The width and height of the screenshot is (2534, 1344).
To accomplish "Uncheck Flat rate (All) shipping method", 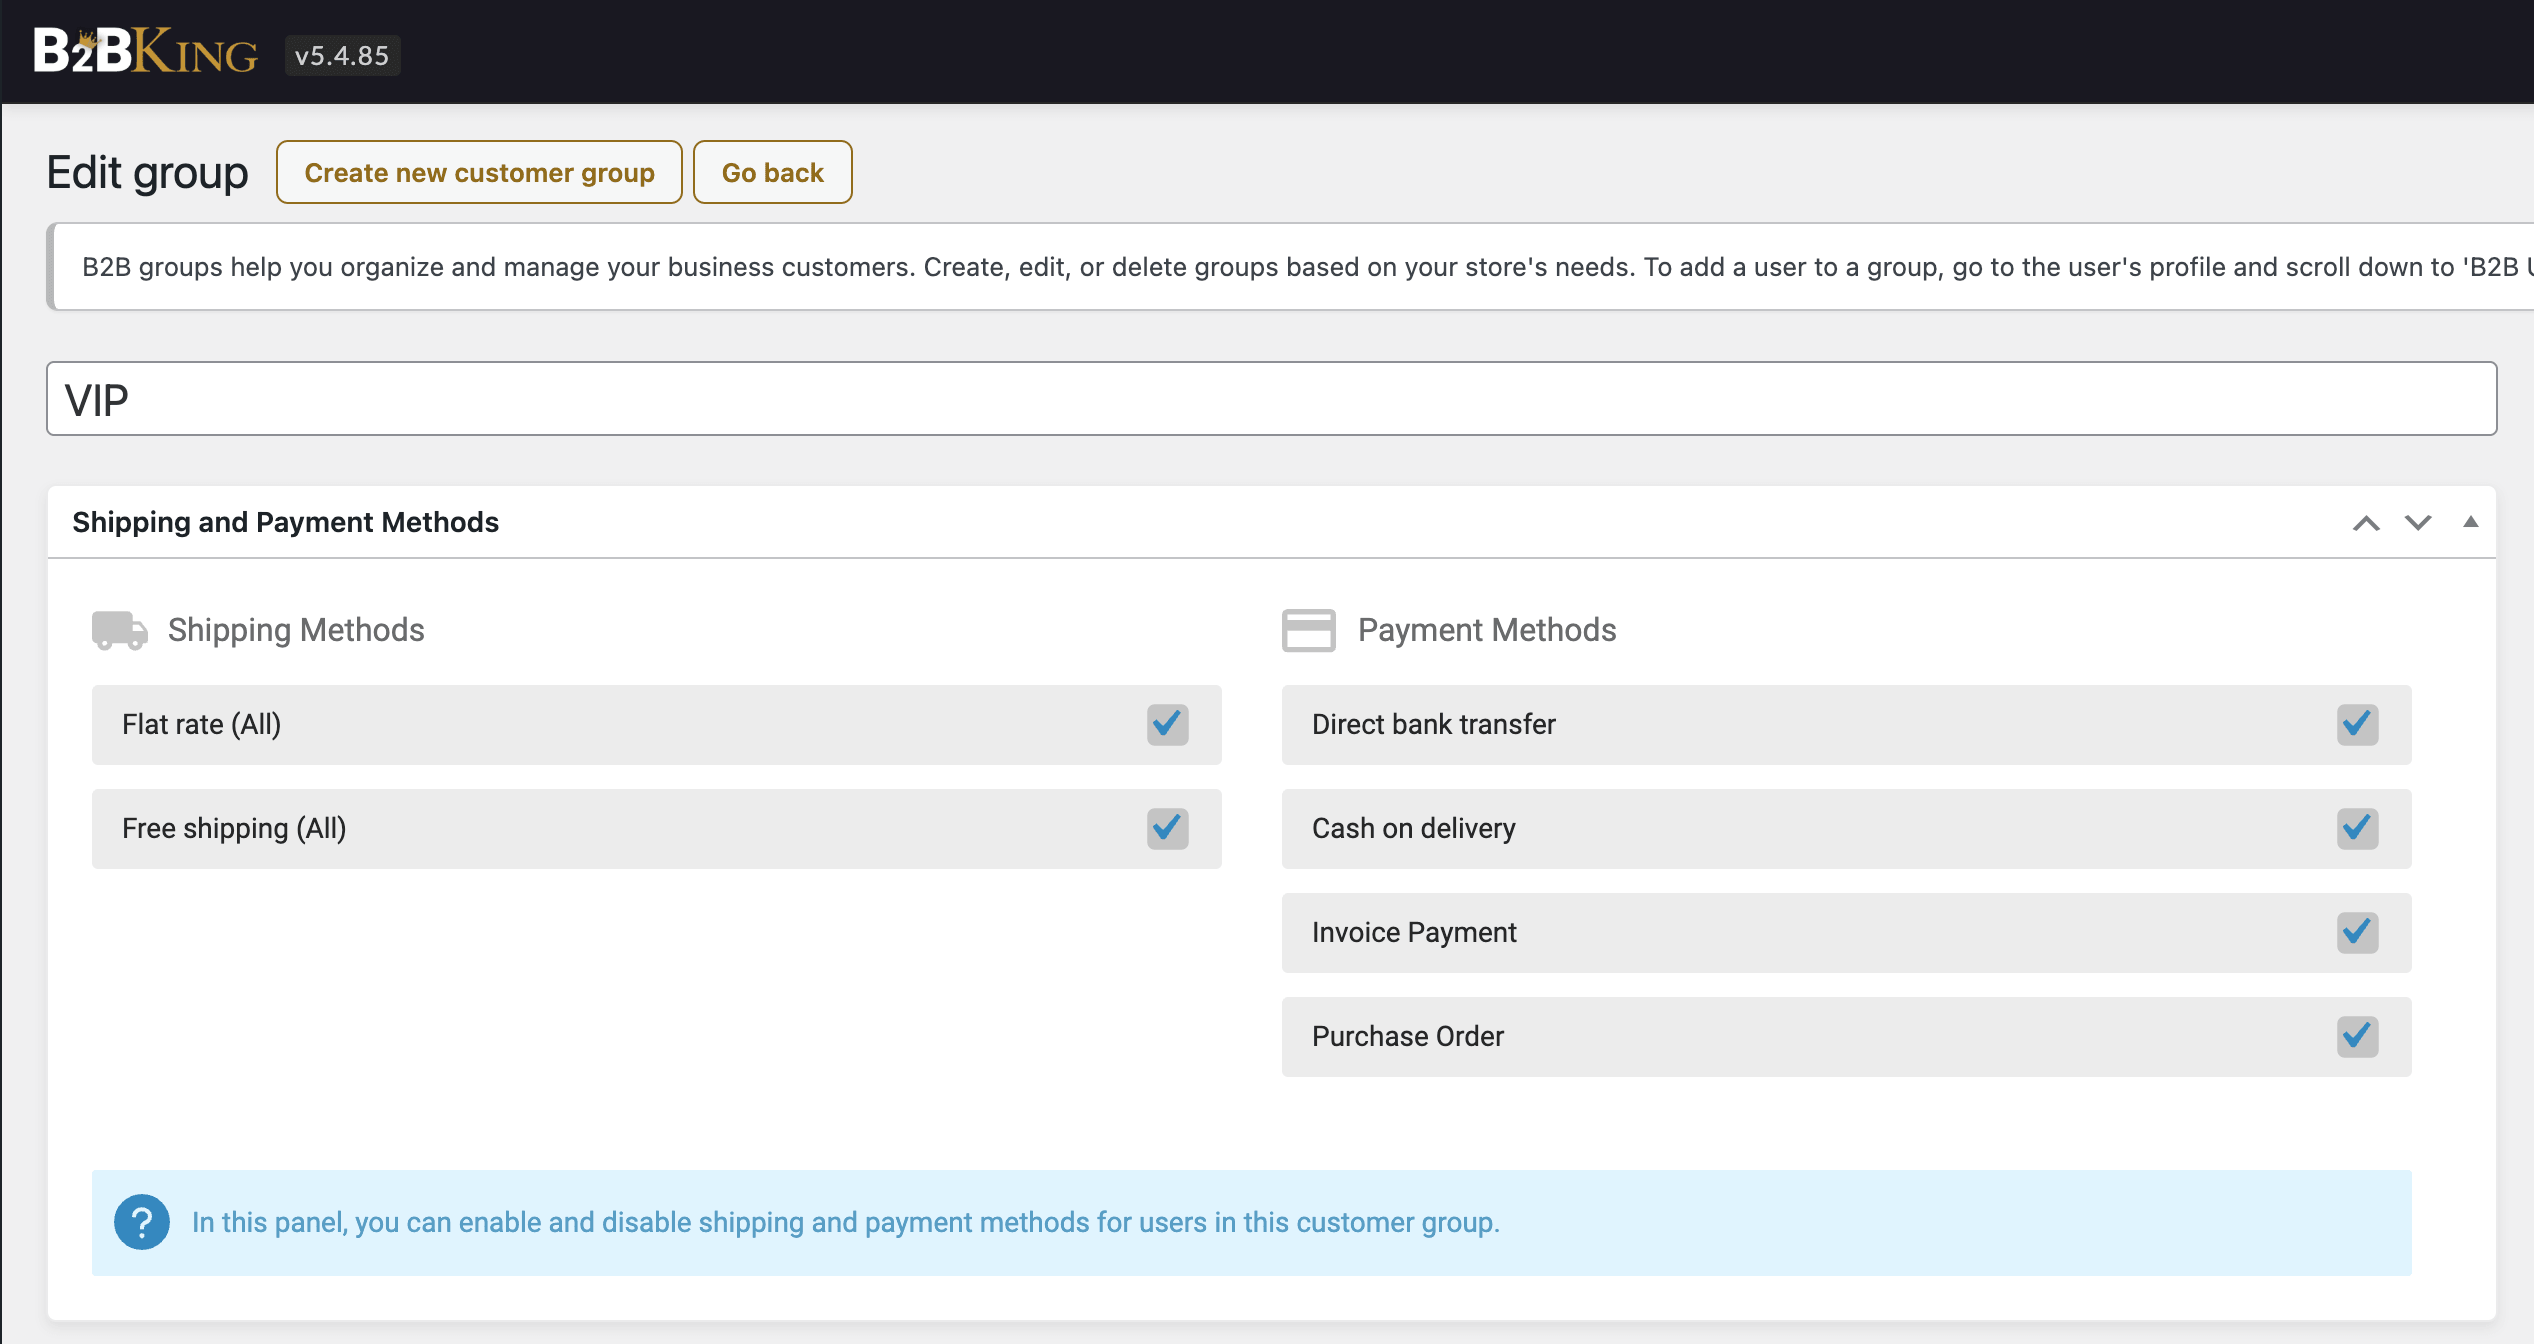I will [1167, 724].
